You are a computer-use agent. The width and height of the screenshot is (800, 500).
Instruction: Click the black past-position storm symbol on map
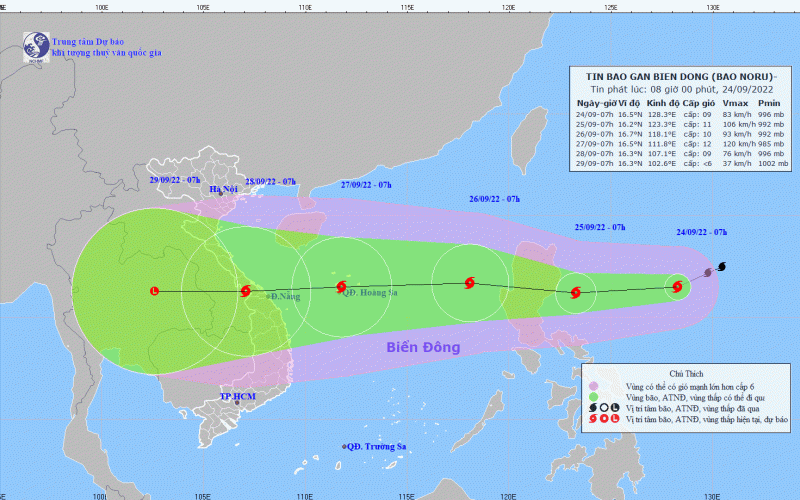(721, 267)
